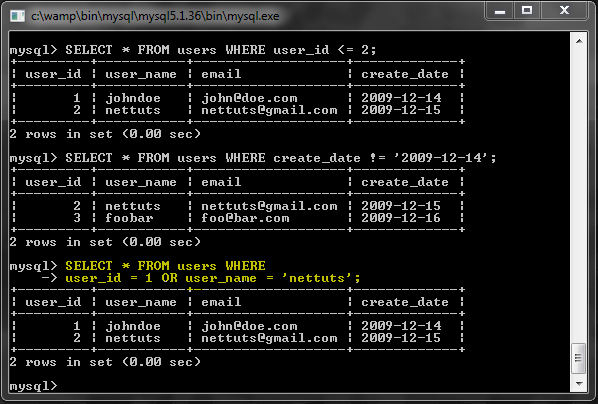
Task: Click the last '2 rows in set' message
Action: tap(105, 362)
